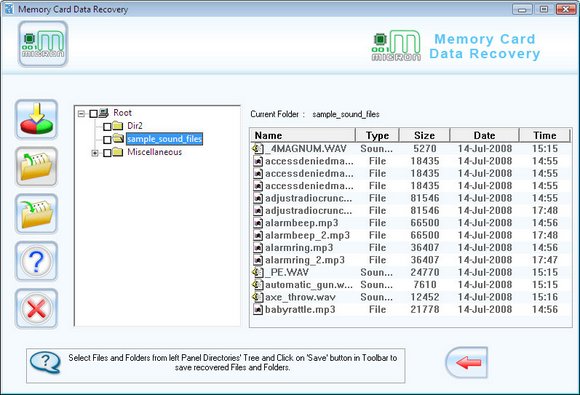The height and width of the screenshot is (395, 580).
Task: Click the Micron logo icon at top left
Action: 43,44
